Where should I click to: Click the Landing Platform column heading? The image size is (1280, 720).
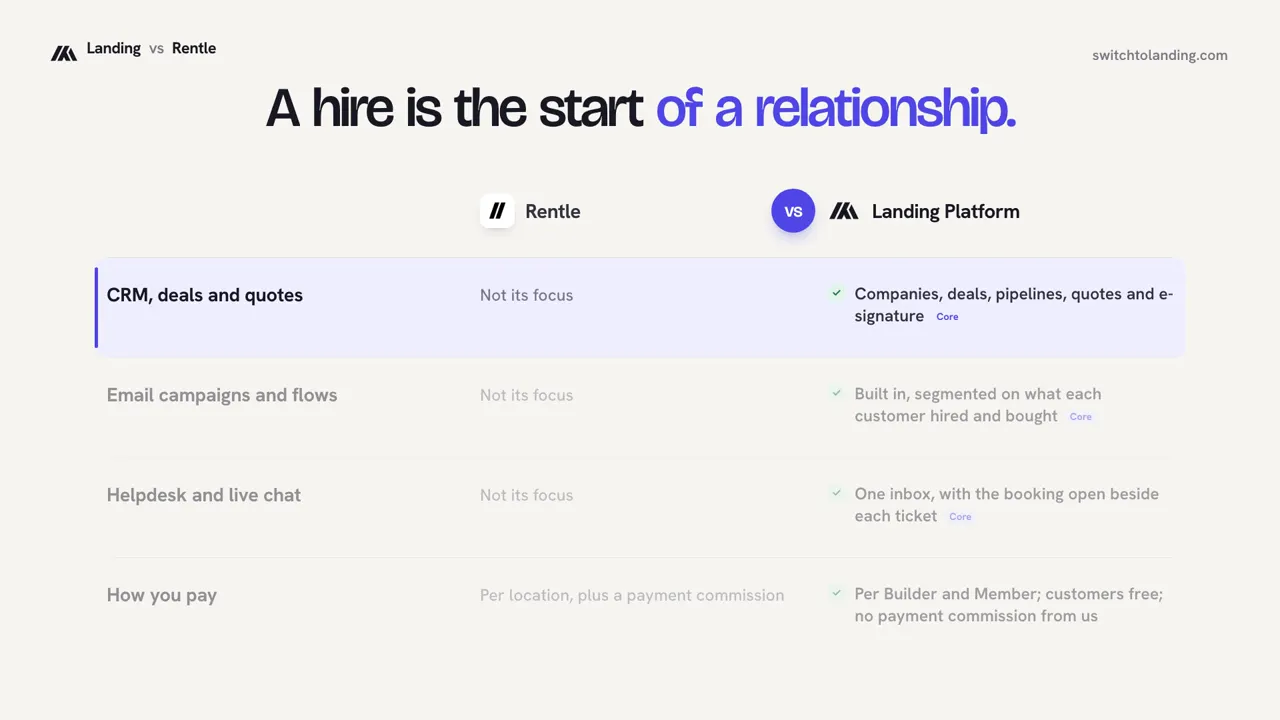pos(946,211)
